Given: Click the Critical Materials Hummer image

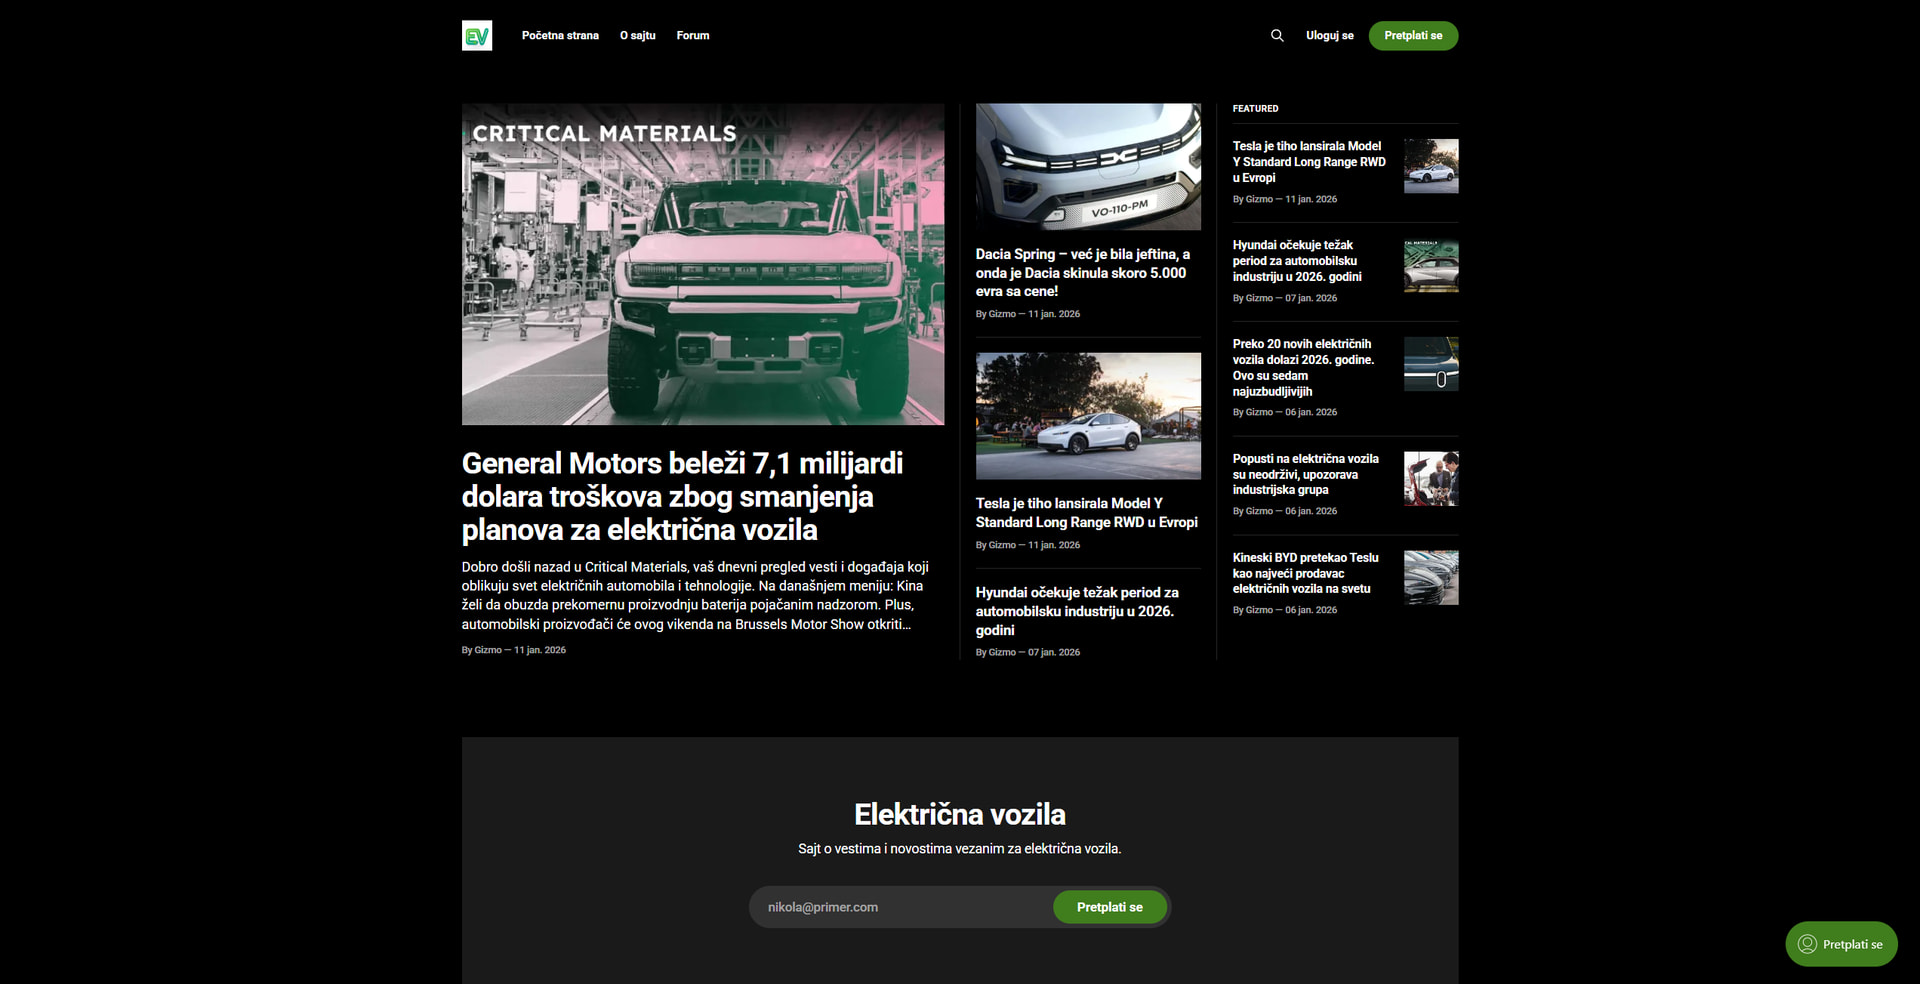Looking at the screenshot, I should 702,264.
